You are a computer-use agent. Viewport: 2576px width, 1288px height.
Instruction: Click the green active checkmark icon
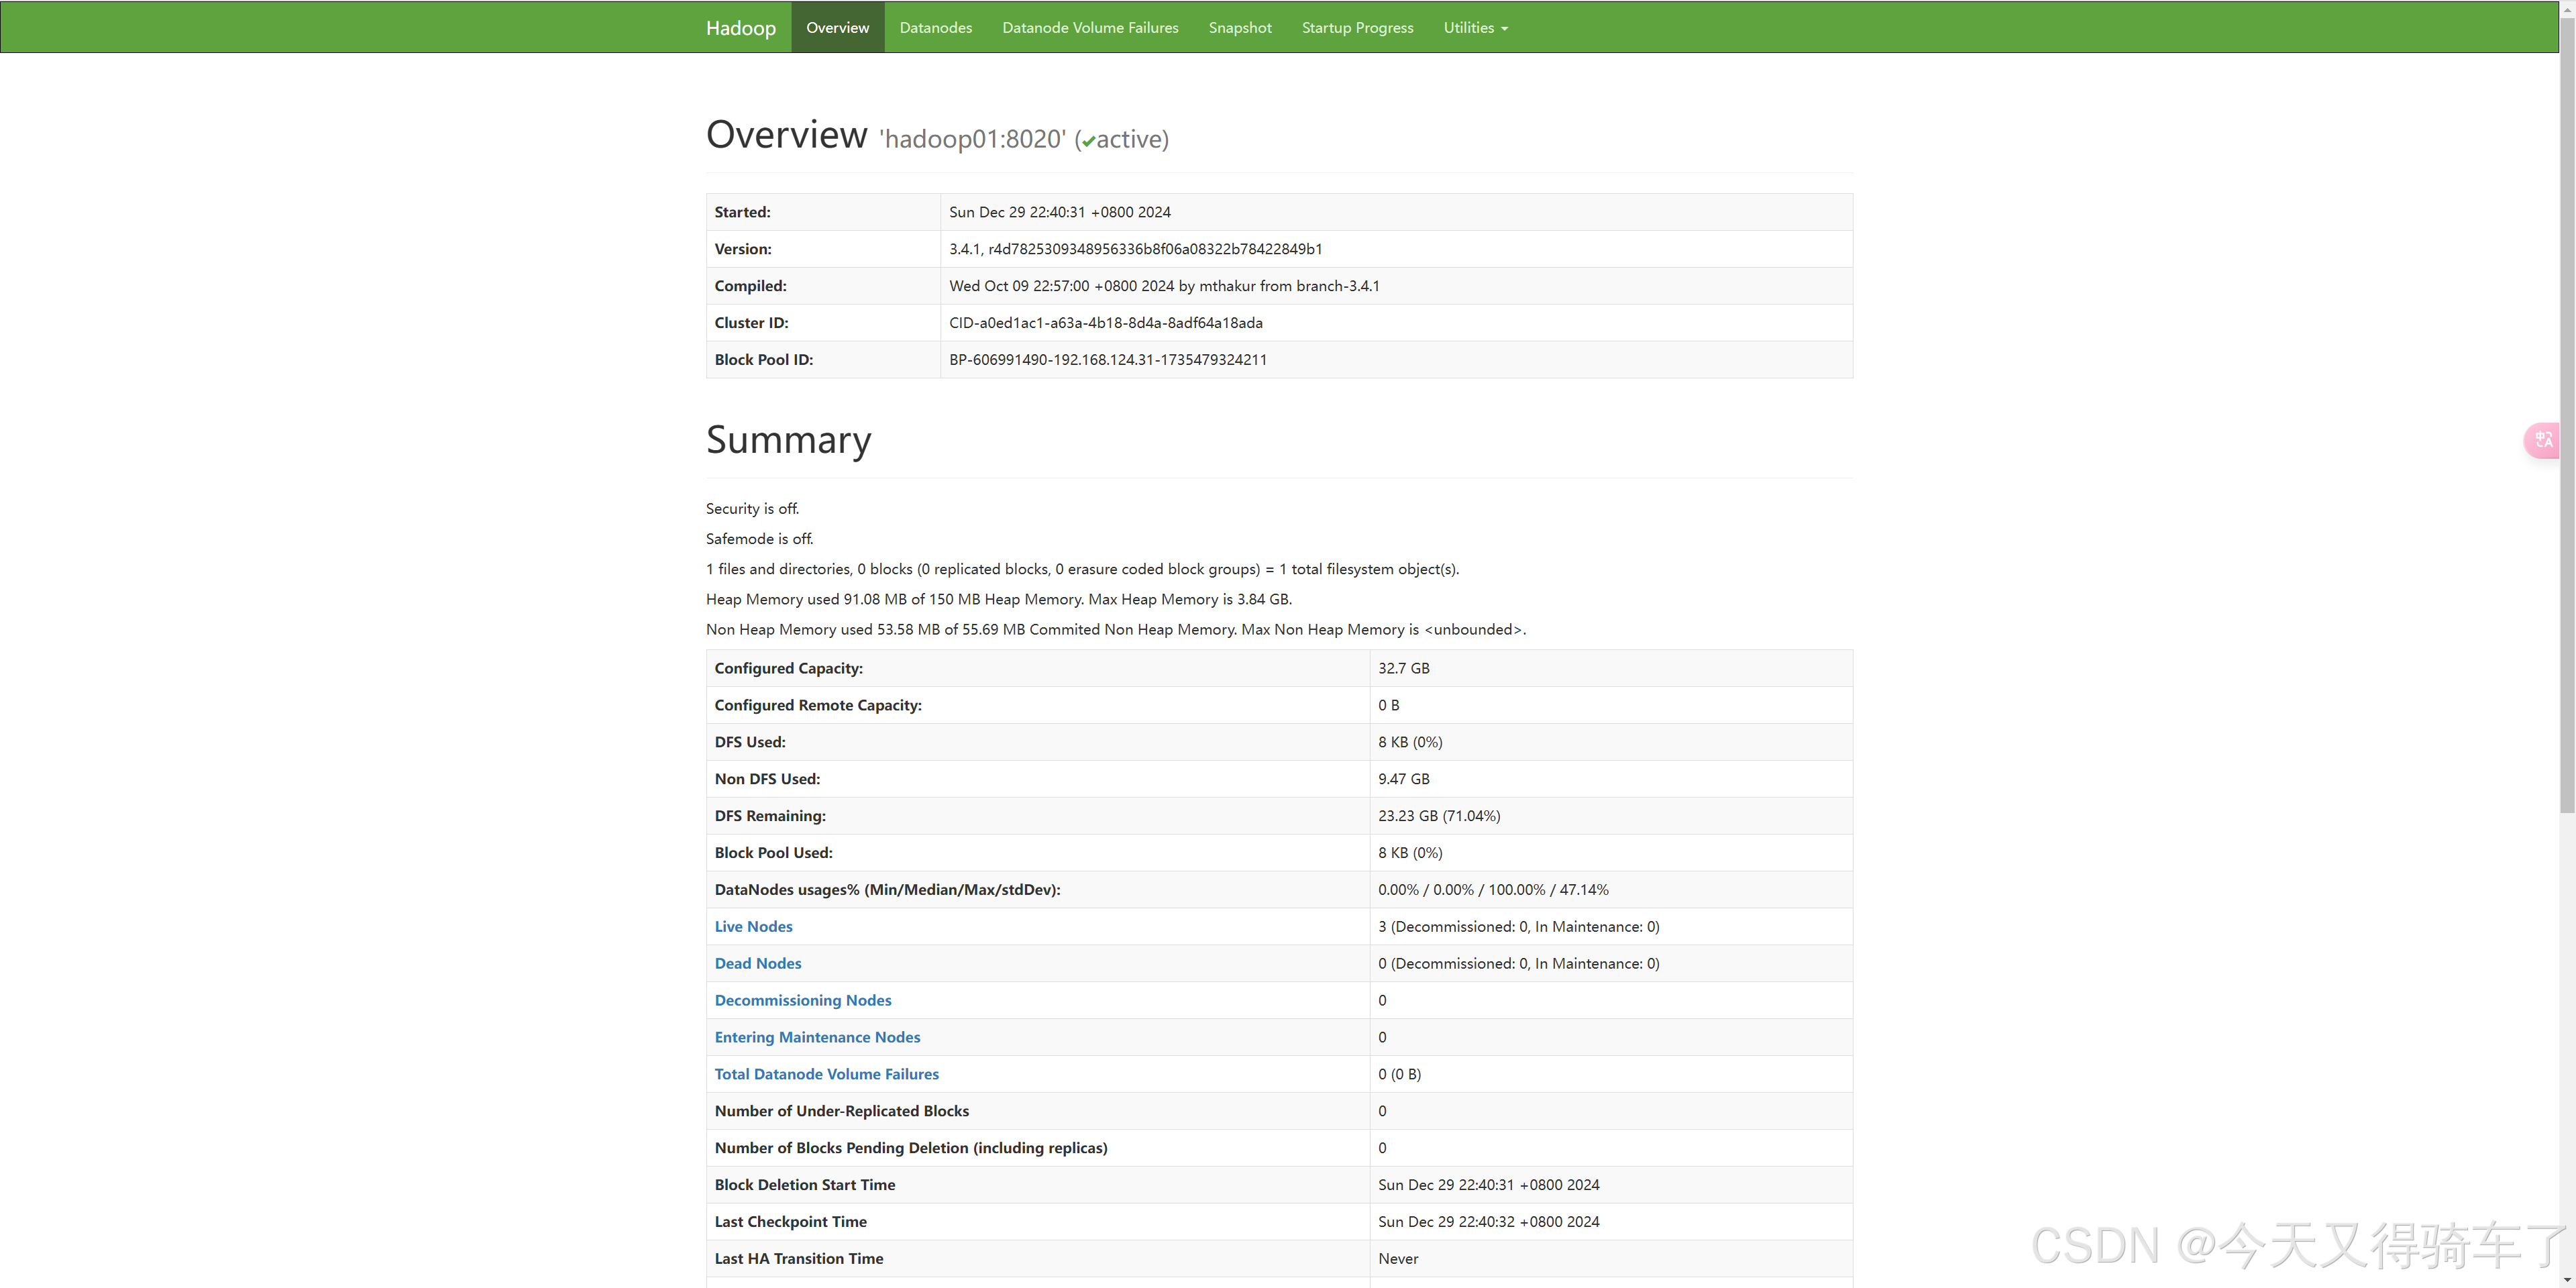click(1088, 141)
